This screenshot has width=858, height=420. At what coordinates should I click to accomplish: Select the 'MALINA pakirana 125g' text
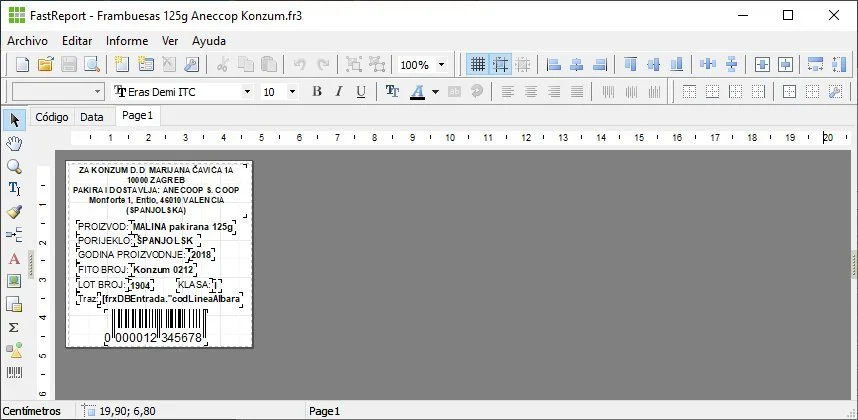[183, 226]
